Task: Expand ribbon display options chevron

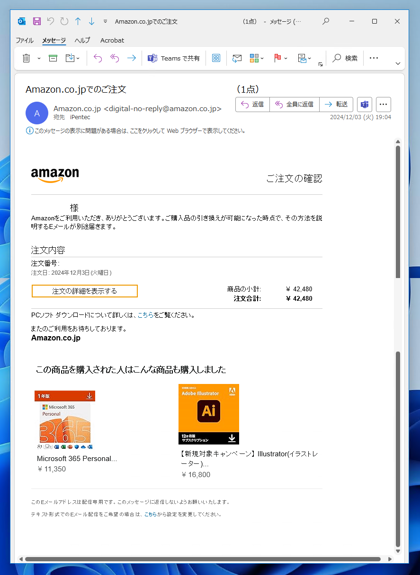Action: (398, 63)
